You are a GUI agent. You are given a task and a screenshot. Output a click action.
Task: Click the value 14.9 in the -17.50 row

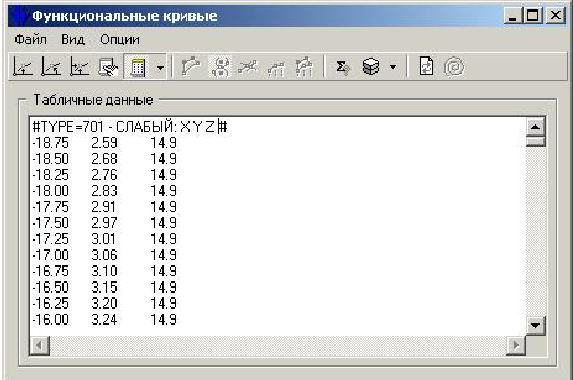tap(163, 223)
